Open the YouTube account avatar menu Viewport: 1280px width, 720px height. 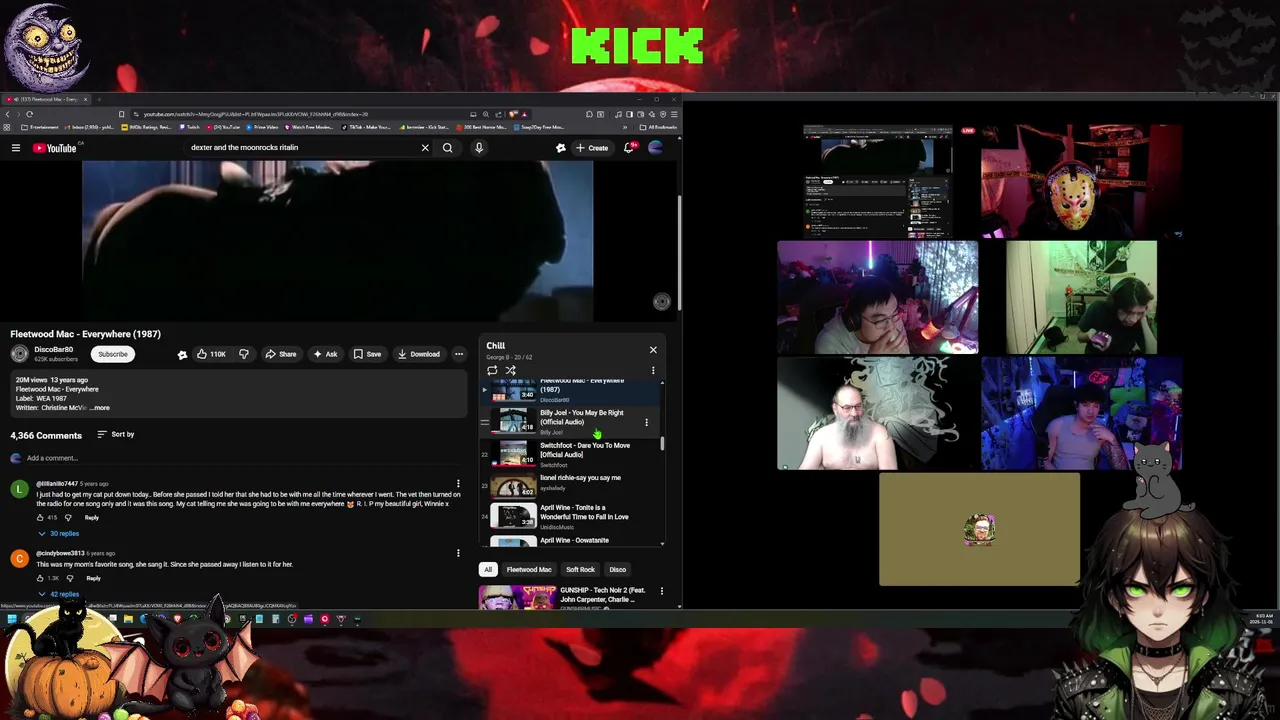(x=656, y=148)
